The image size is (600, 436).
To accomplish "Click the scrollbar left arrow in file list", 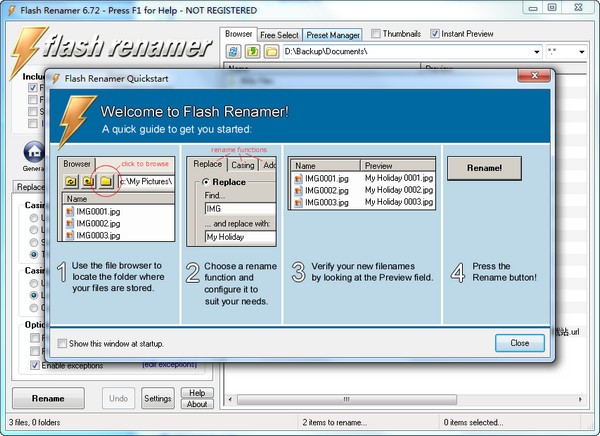I will click(230, 399).
